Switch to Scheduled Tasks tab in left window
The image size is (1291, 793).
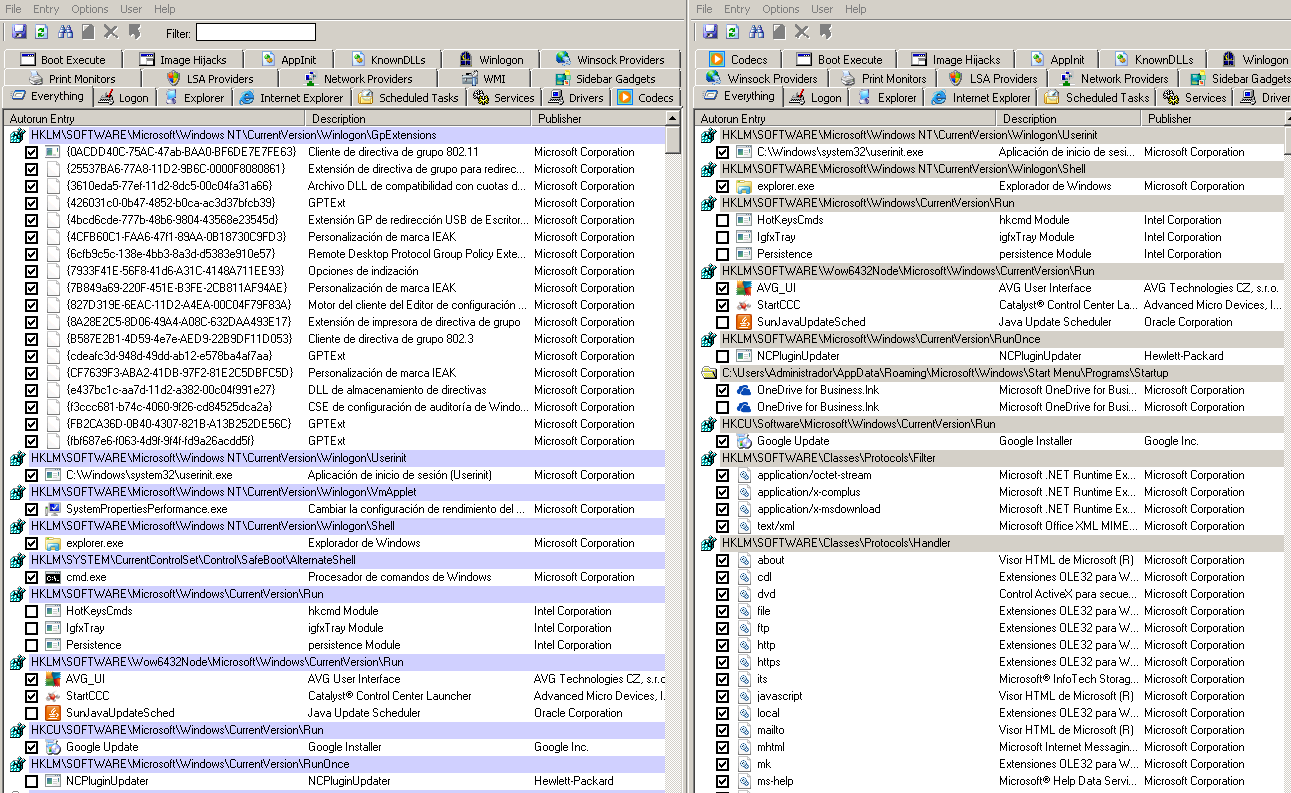point(408,98)
